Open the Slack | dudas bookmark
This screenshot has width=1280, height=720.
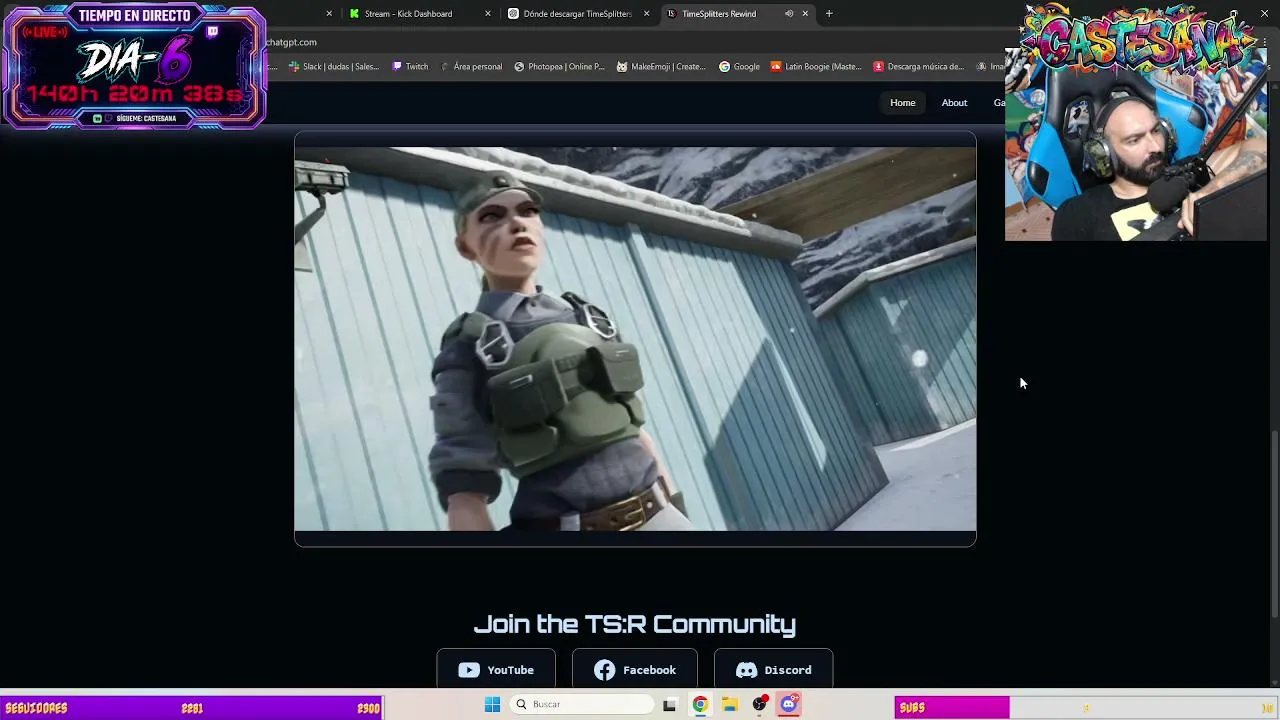point(334,67)
